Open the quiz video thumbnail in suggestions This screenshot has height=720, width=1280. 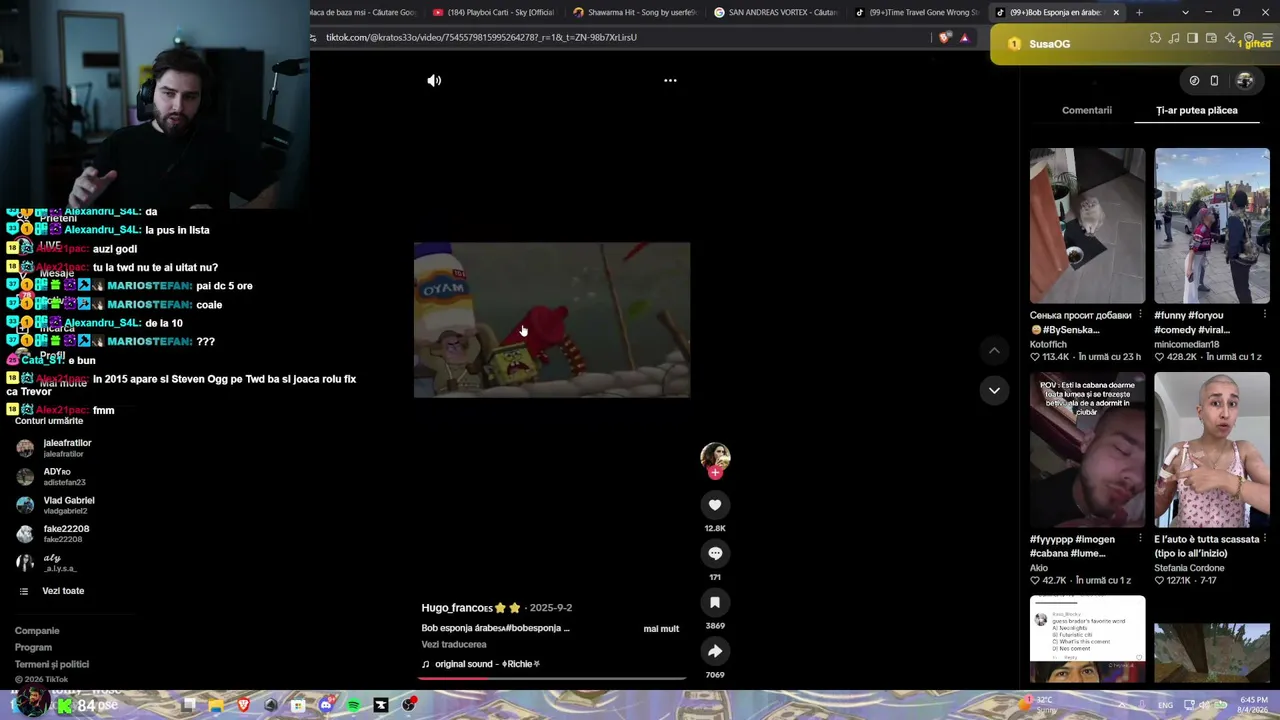click(x=1088, y=640)
